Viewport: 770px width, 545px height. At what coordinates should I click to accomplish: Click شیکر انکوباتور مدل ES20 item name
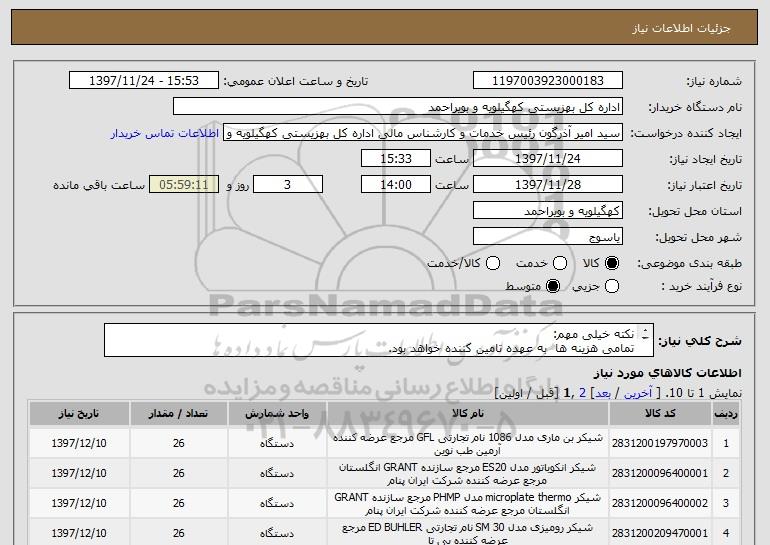468,474
